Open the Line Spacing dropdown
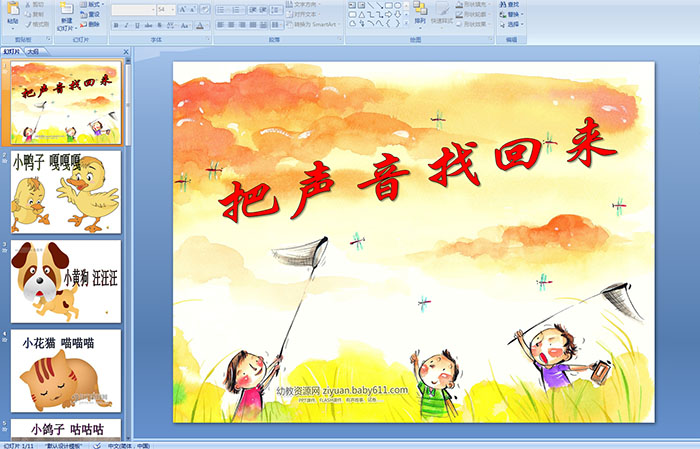 point(276,10)
